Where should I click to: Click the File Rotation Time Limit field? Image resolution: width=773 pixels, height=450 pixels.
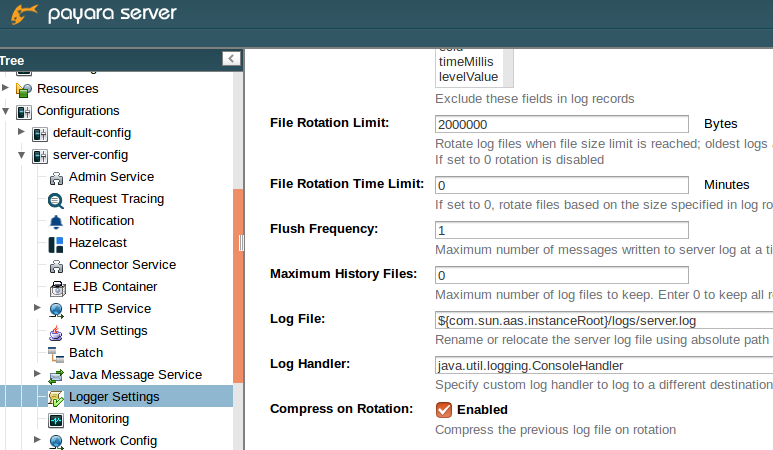pyautogui.click(x=562, y=185)
